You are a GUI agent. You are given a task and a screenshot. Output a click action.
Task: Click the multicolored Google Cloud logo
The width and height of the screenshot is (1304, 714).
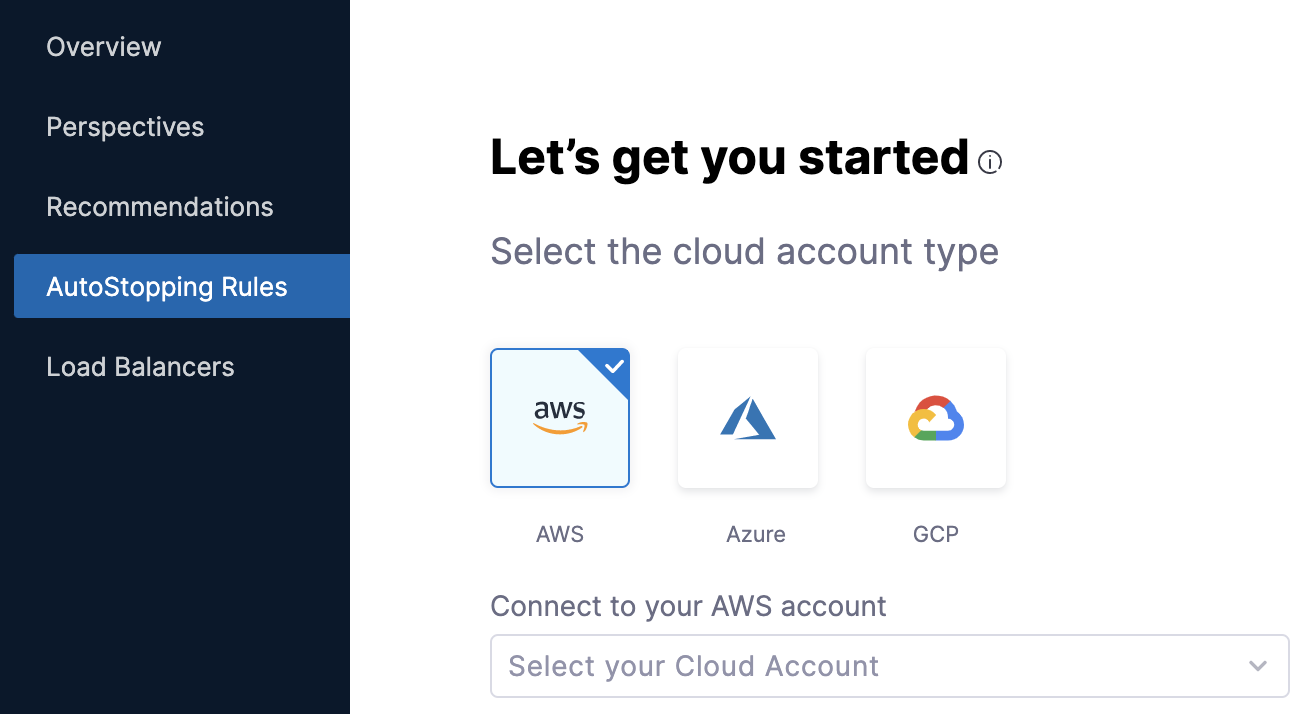point(936,418)
